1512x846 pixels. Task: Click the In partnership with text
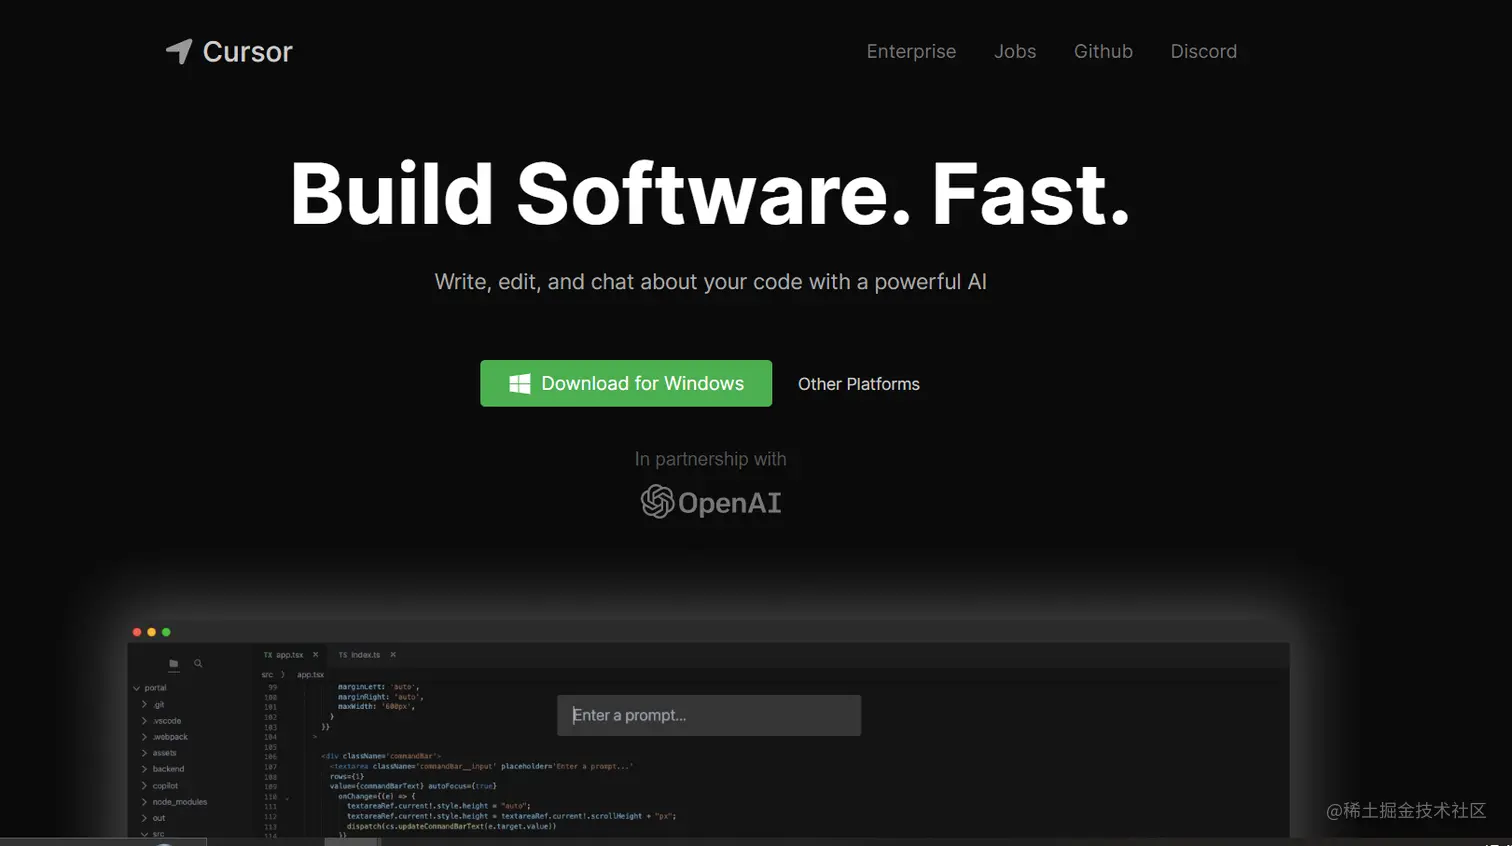pos(710,459)
